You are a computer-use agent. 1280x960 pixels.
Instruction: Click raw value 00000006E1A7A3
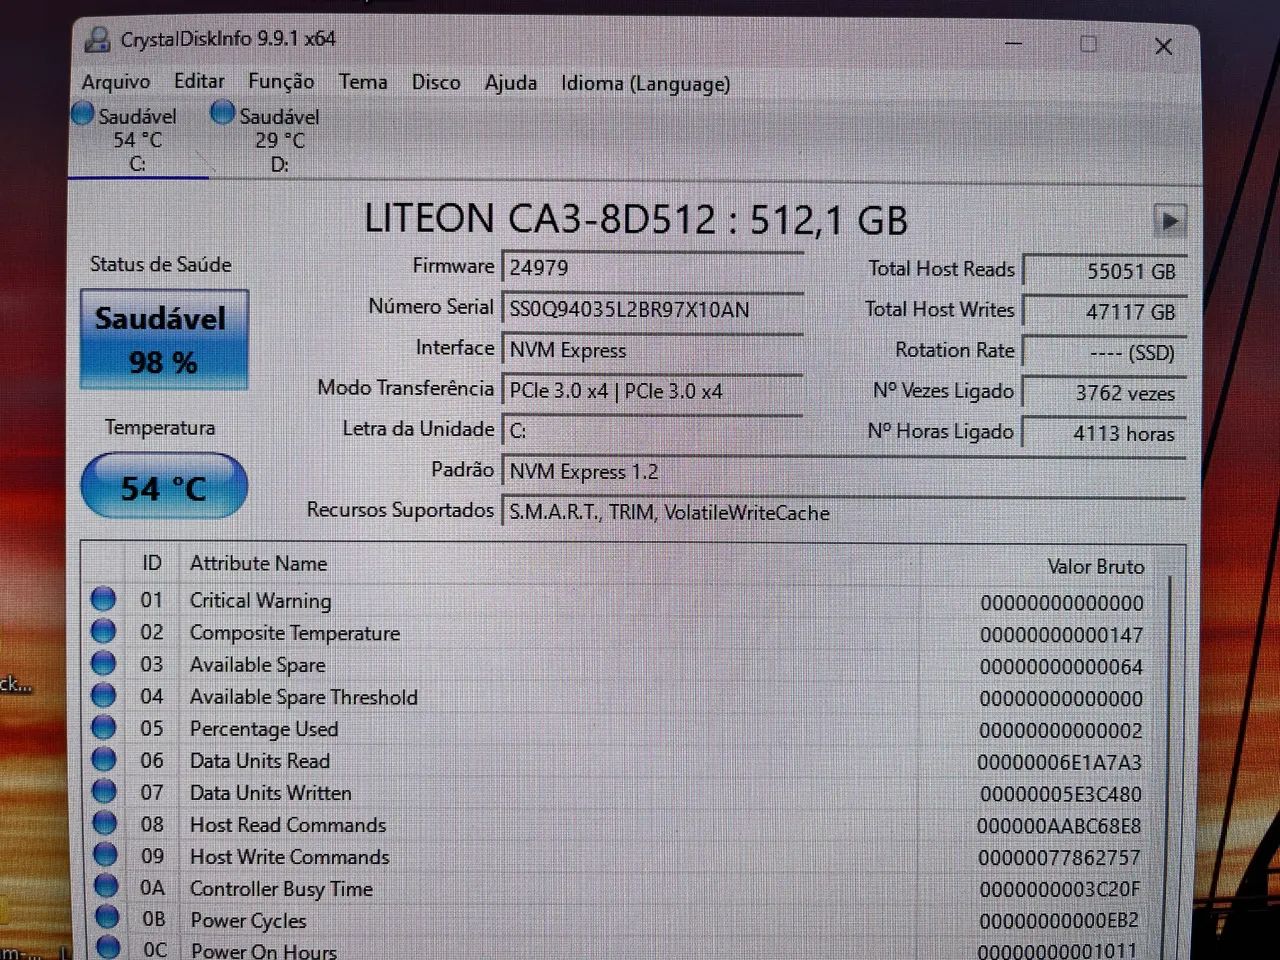click(x=1060, y=763)
